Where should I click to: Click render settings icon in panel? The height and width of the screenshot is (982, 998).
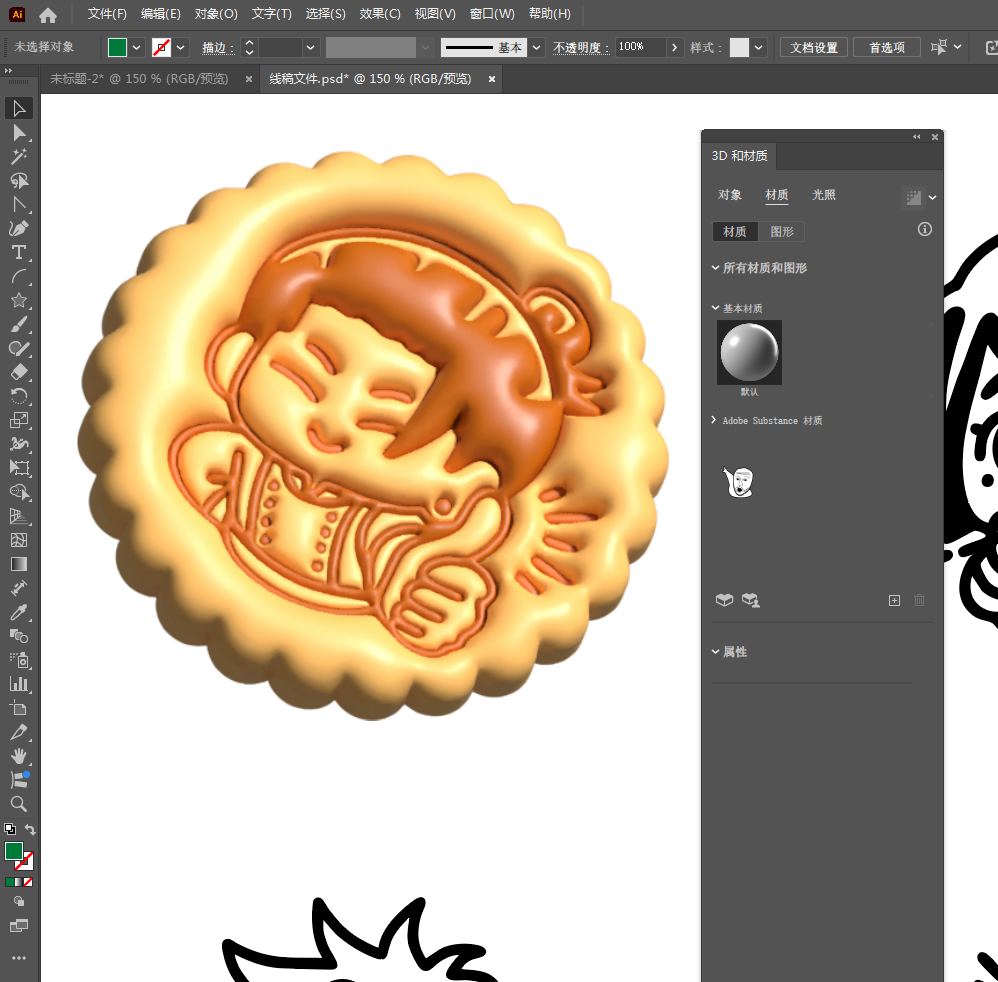pyautogui.click(x=913, y=197)
